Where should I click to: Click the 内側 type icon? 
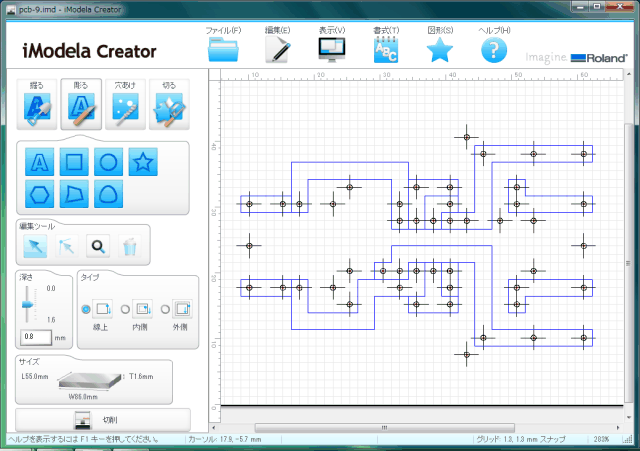(142, 309)
